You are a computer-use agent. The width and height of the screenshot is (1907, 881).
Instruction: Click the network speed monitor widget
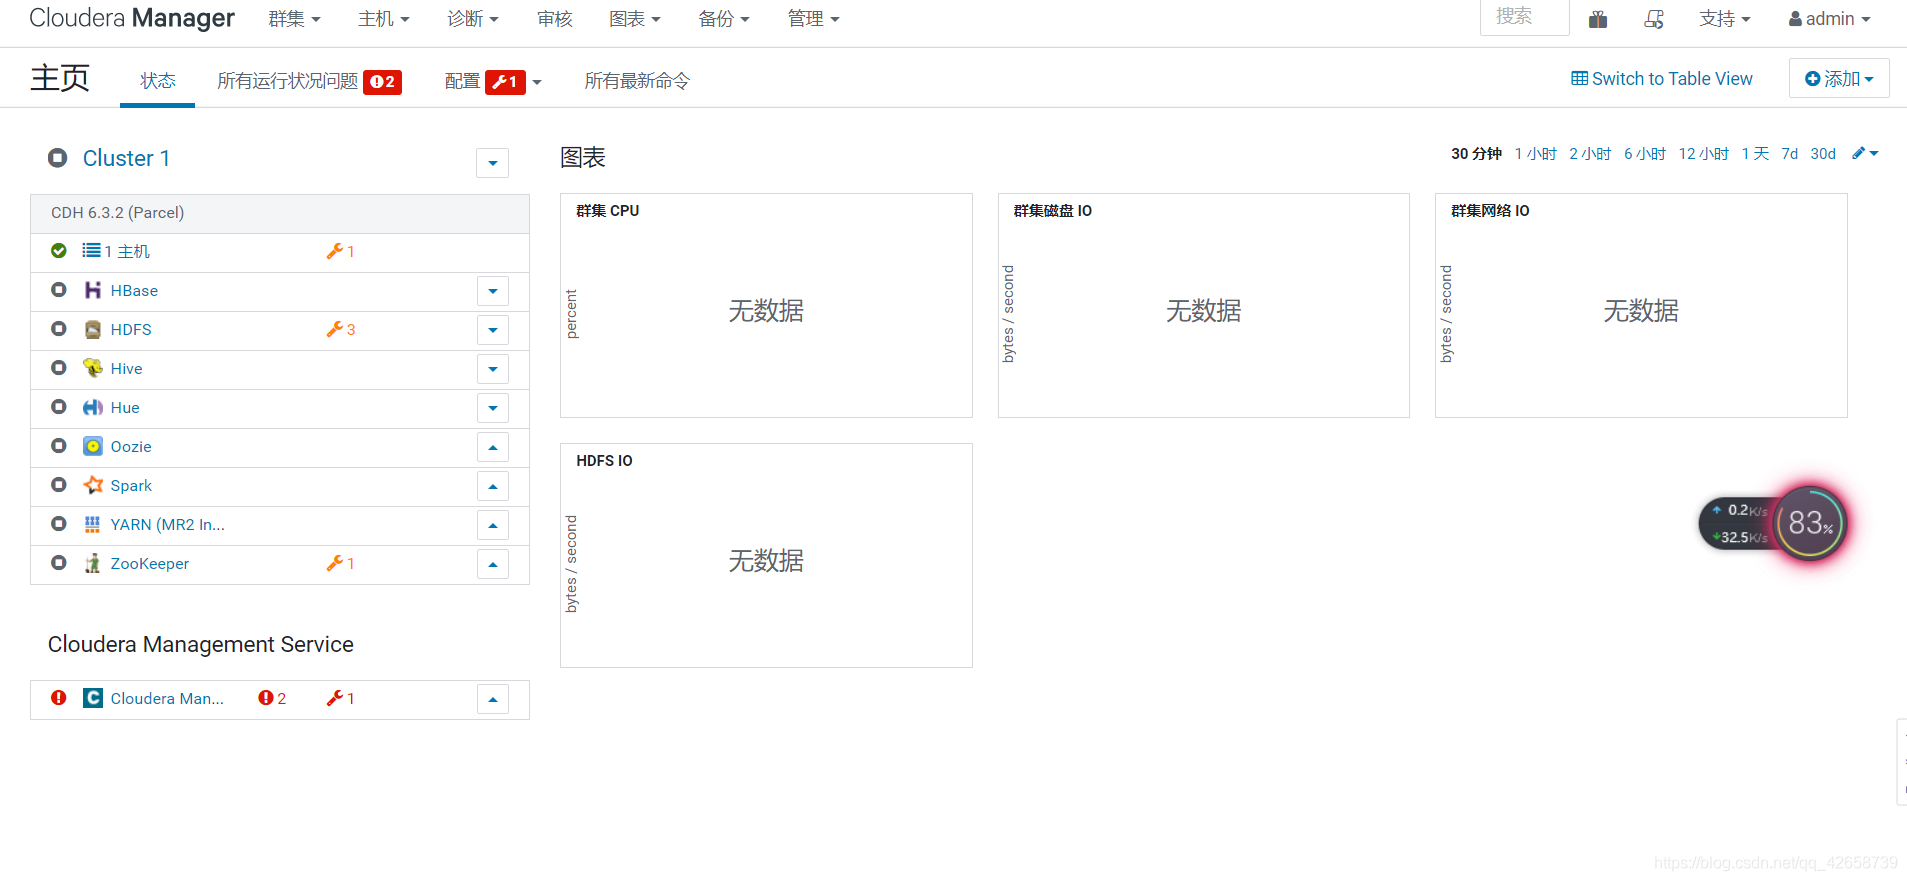point(1738,523)
